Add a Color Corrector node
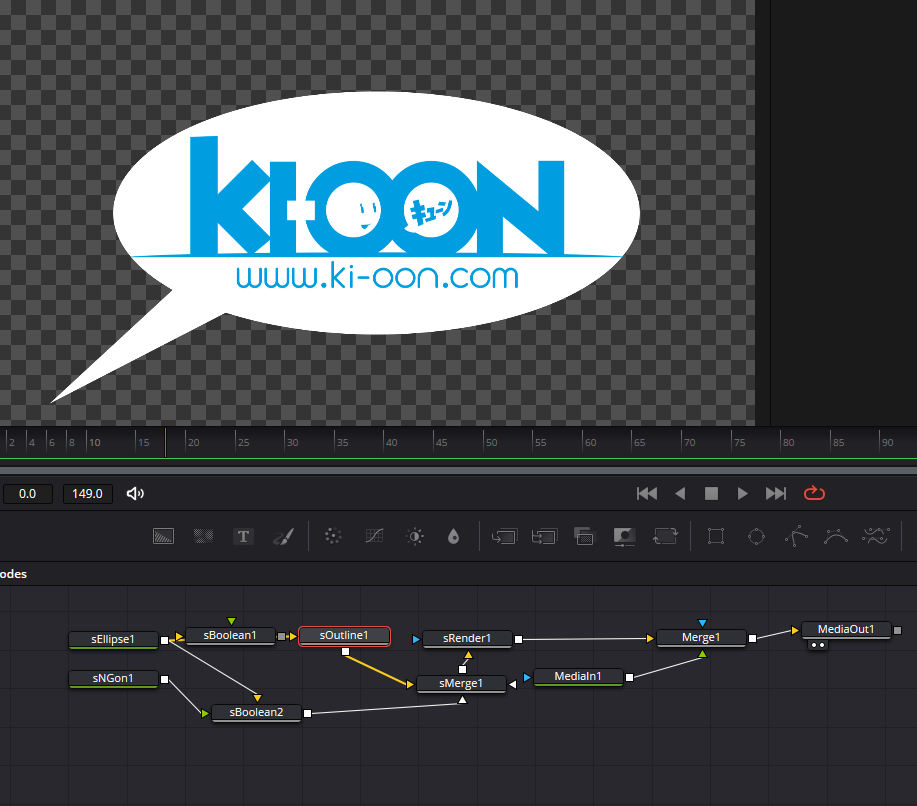Image resolution: width=917 pixels, height=806 pixels. pyautogui.click(x=333, y=536)
